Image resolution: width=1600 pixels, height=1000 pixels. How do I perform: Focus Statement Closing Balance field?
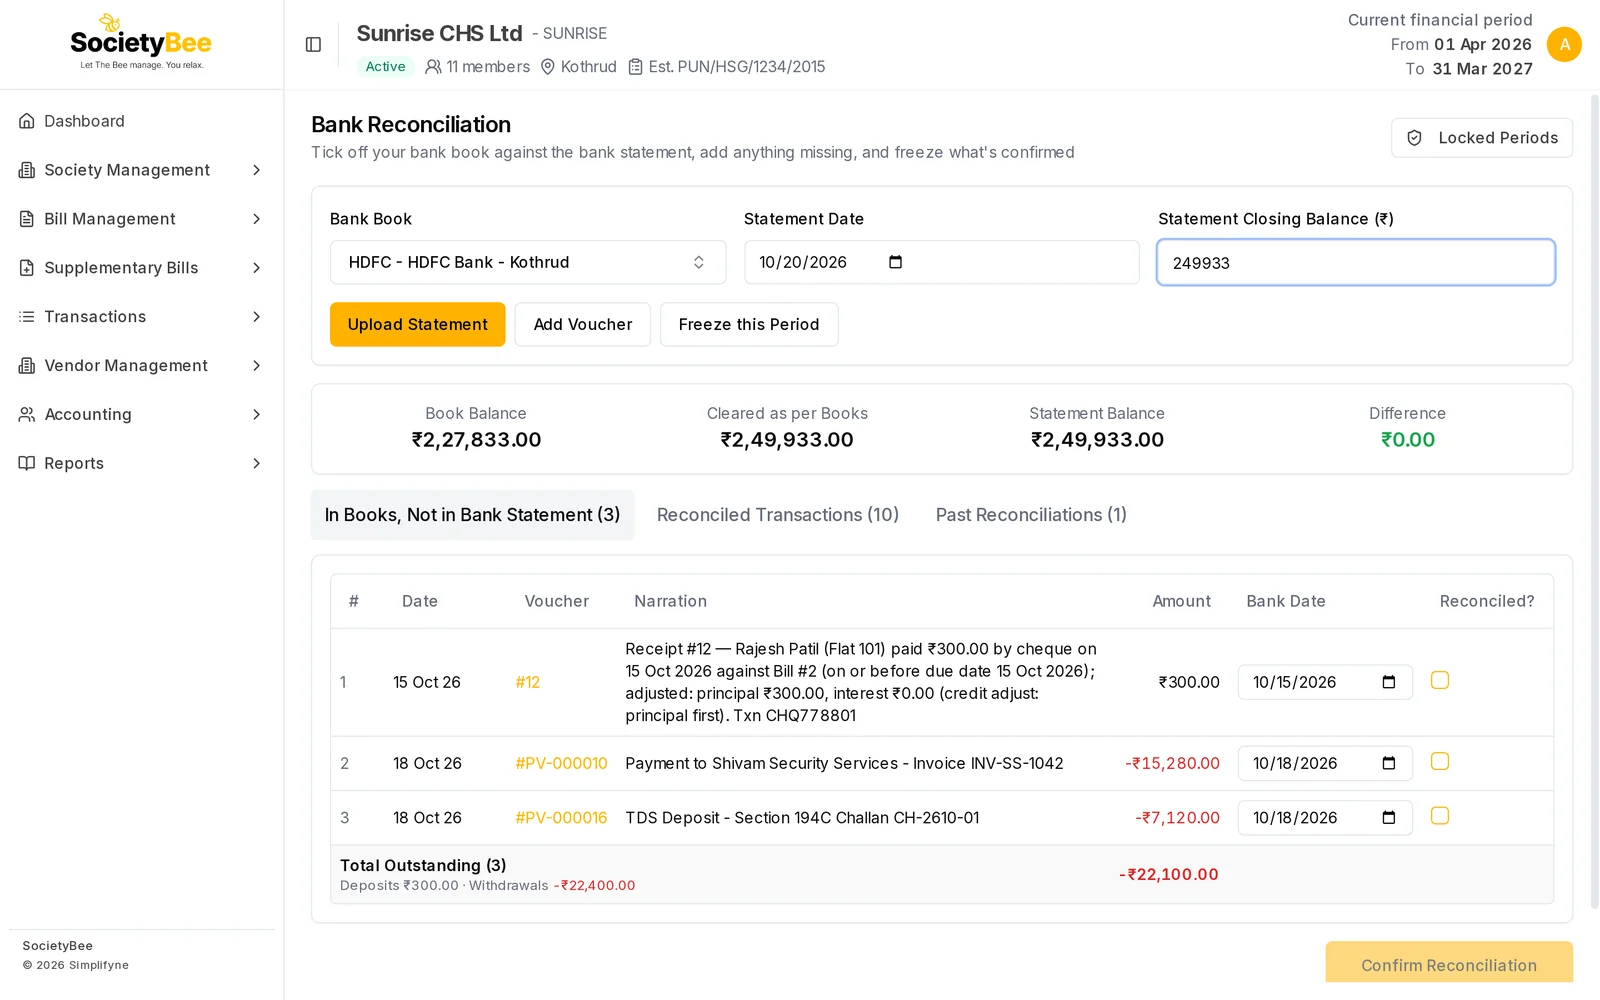pyautogui.click(x=1356, y=263)
